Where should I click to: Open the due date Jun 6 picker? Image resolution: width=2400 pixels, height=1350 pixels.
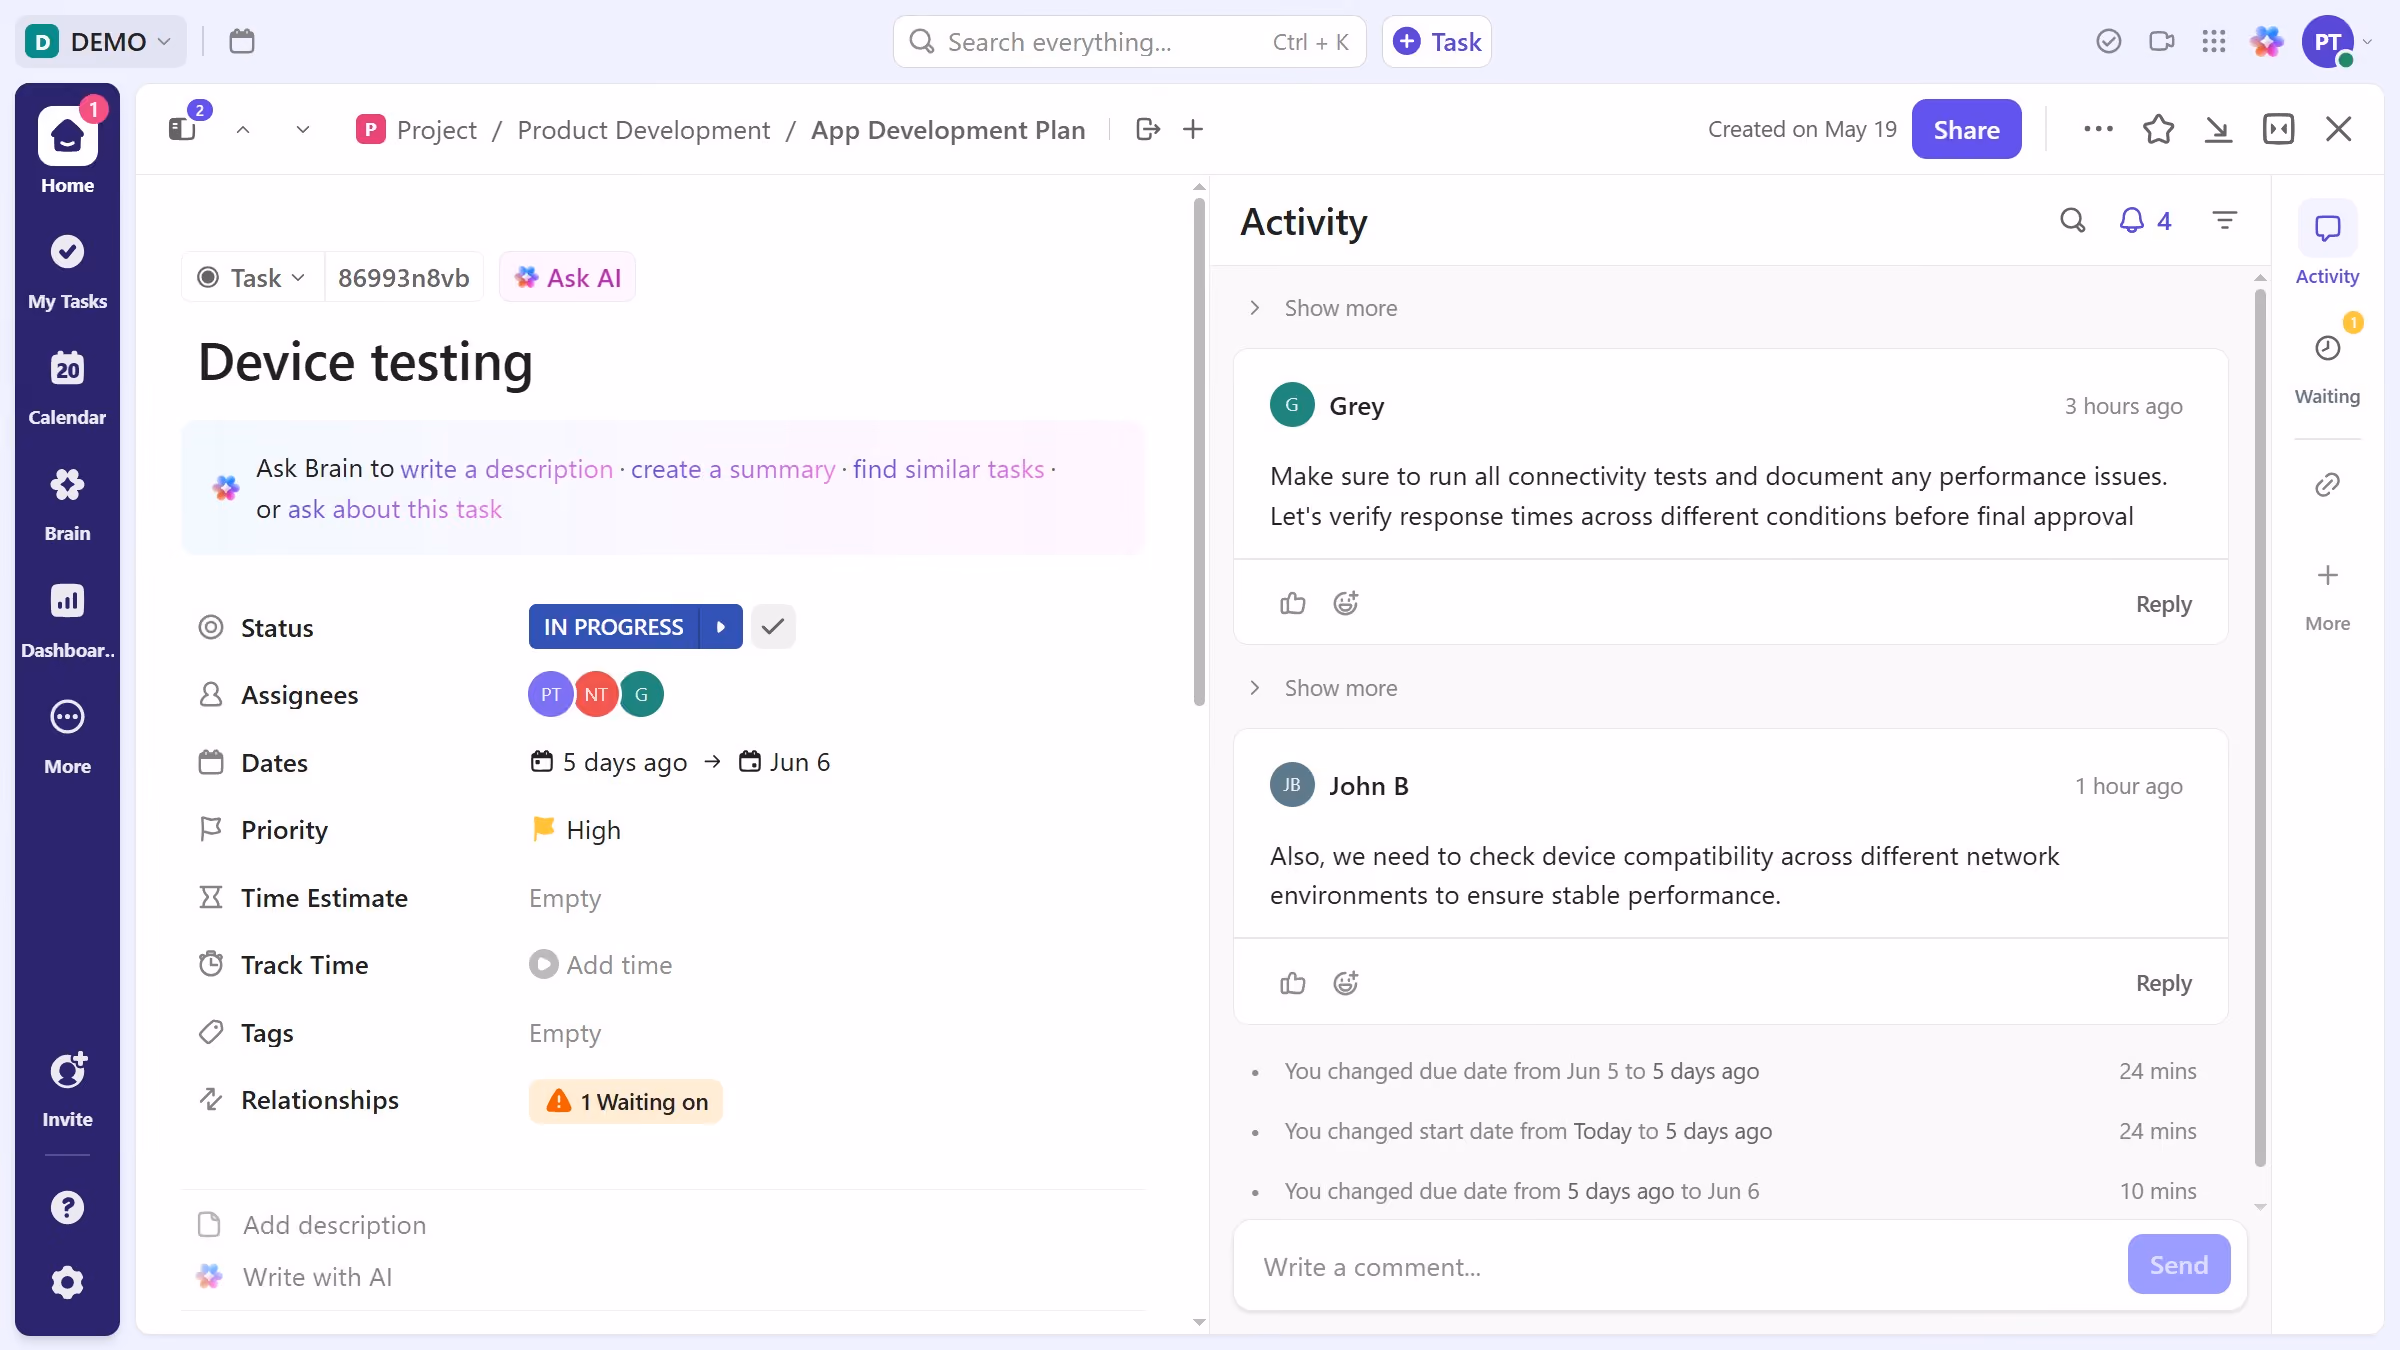(x=784, y=762)
